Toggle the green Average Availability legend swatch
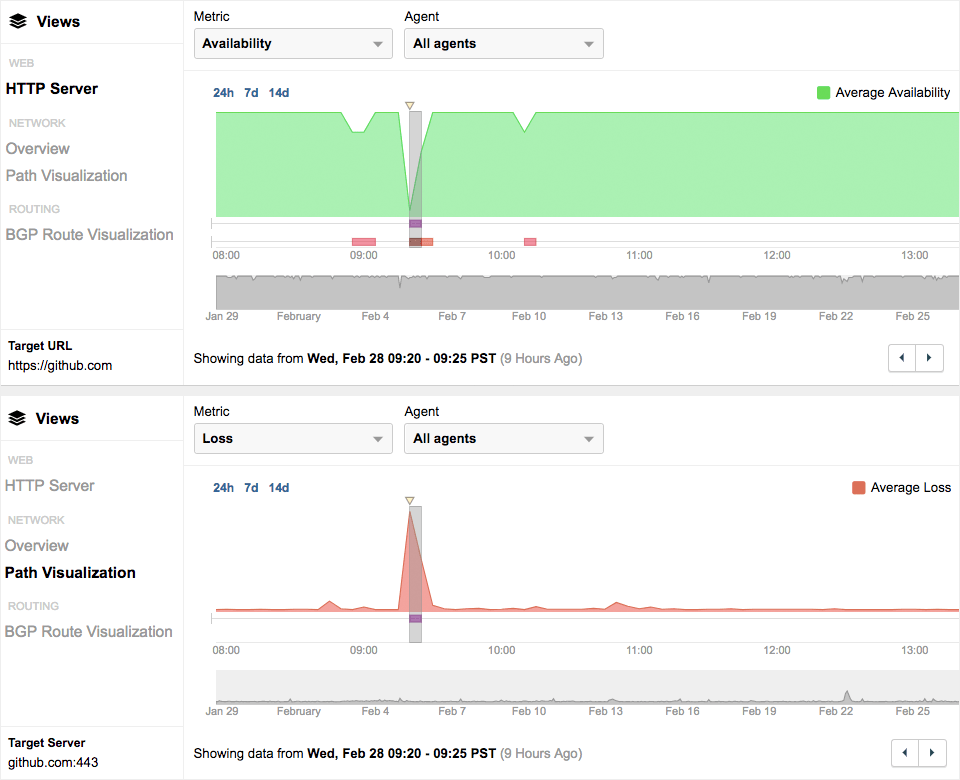This screenshot has width=960, height=780. (823, 93)
